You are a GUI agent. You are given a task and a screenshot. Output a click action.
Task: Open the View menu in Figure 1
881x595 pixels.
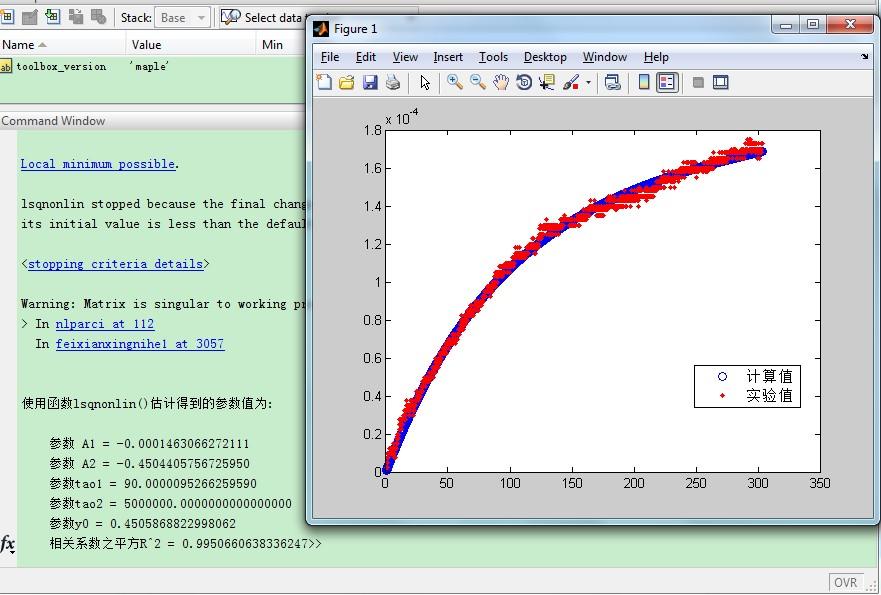[x=405, y=57]
